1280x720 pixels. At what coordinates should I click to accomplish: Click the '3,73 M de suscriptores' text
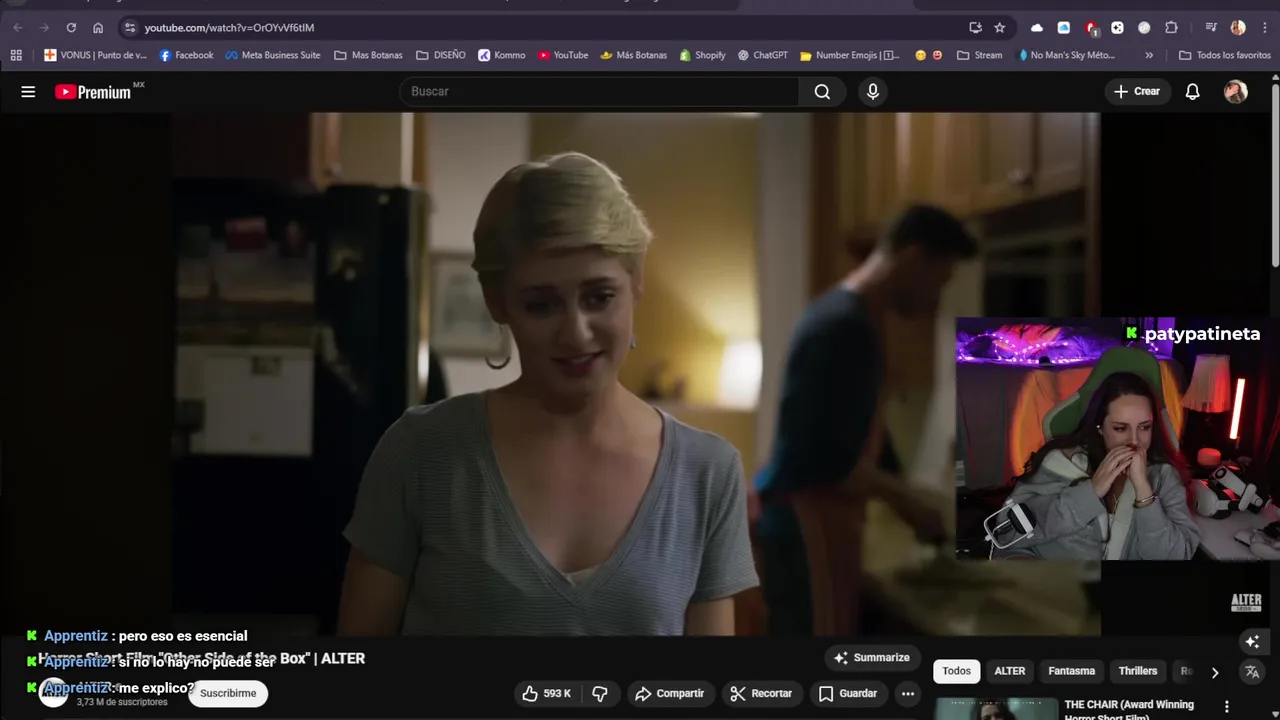pos(122,702)
